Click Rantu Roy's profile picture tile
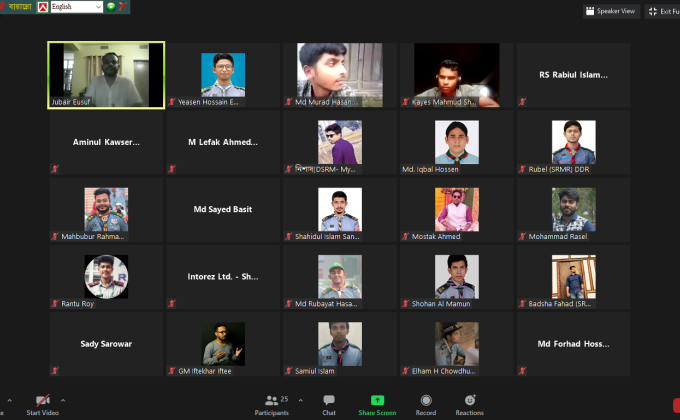 [x=106, y=277]
